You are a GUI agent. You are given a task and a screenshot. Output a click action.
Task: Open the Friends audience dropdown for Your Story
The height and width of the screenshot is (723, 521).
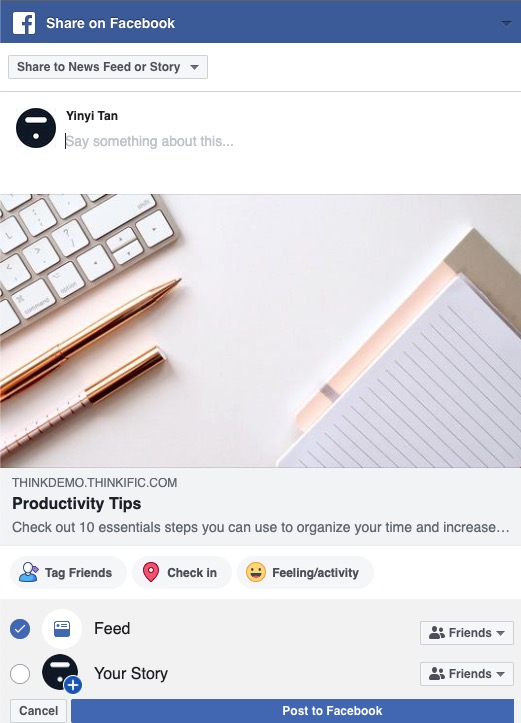[467, 674]
